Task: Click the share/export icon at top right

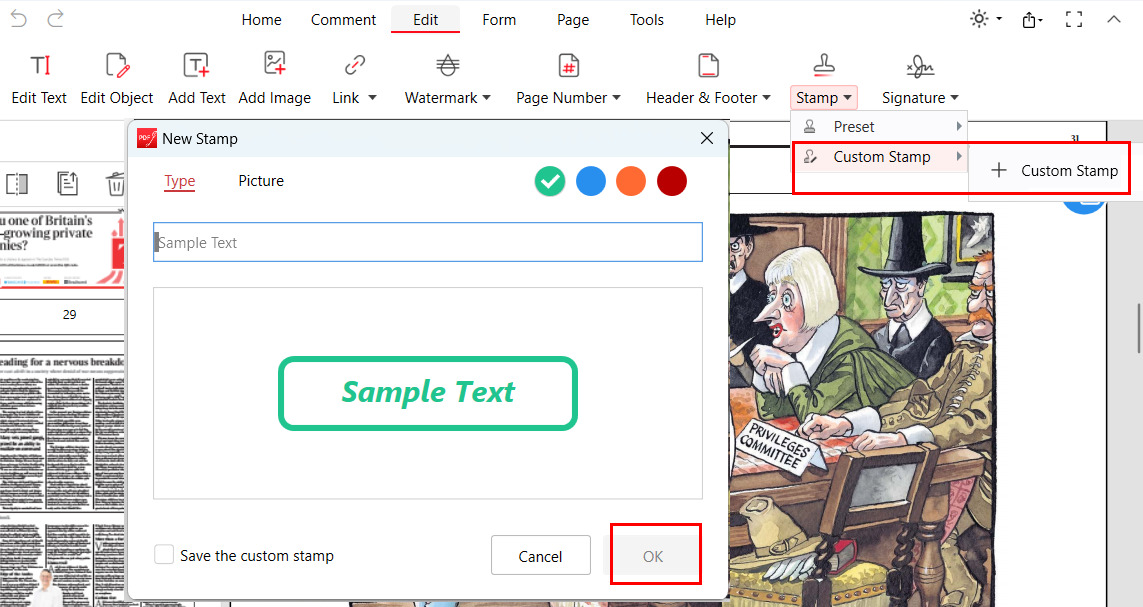Action: (1031, 20)
